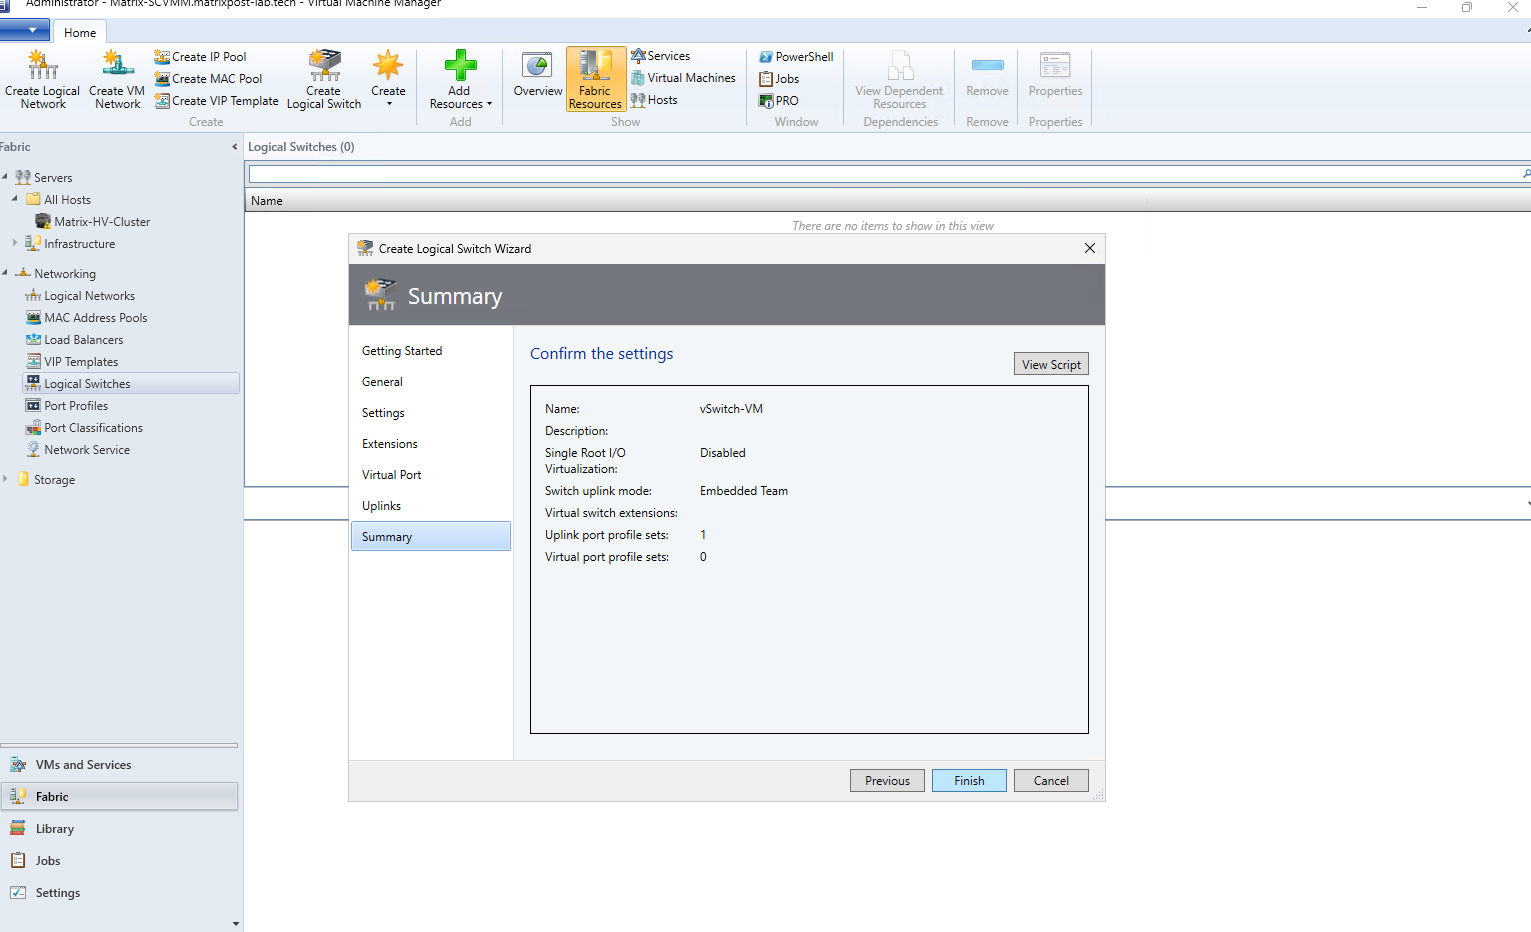Click the Remove ribbon button

pos(987,75)
